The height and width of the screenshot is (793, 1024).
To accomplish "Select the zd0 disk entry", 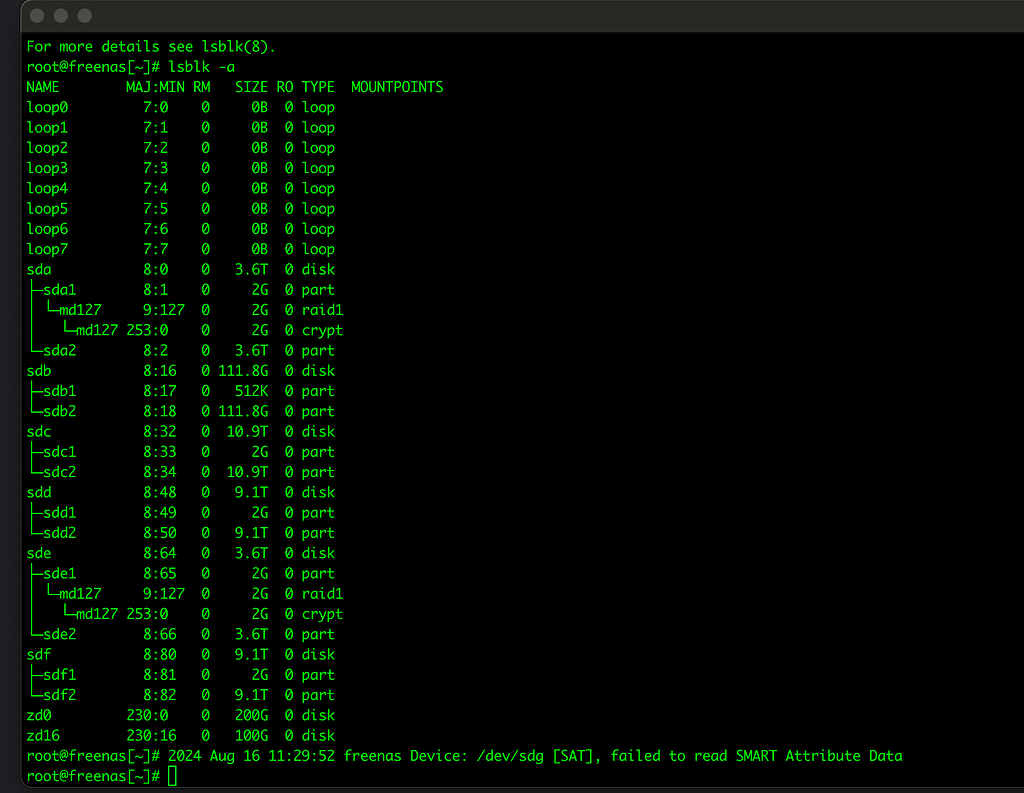I will coord(38,715).
